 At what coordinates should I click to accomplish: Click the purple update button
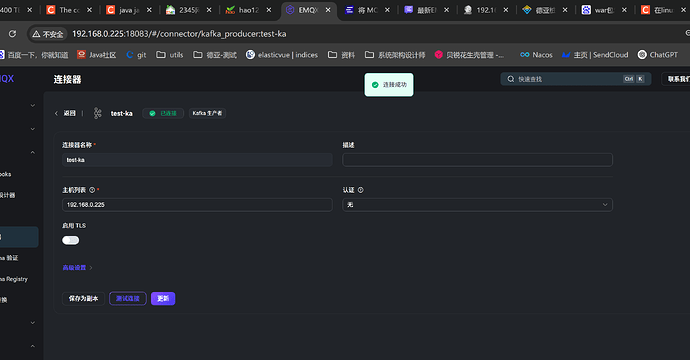(163, 298)
